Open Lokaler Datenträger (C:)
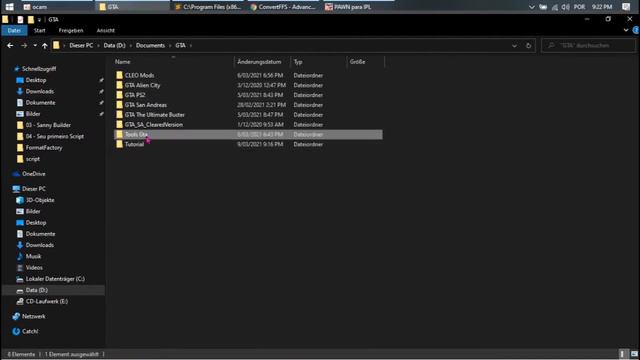 [x=55, y=279]
